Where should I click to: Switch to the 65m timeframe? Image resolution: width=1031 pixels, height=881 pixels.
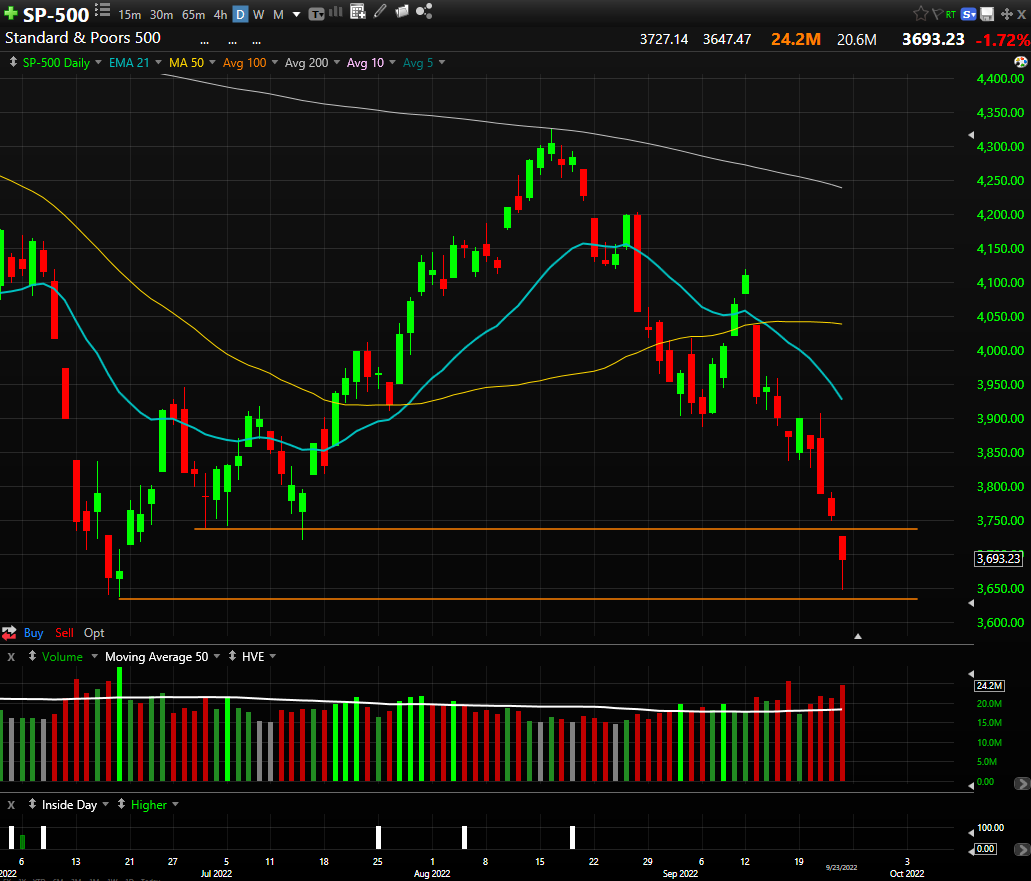(193, 14)
